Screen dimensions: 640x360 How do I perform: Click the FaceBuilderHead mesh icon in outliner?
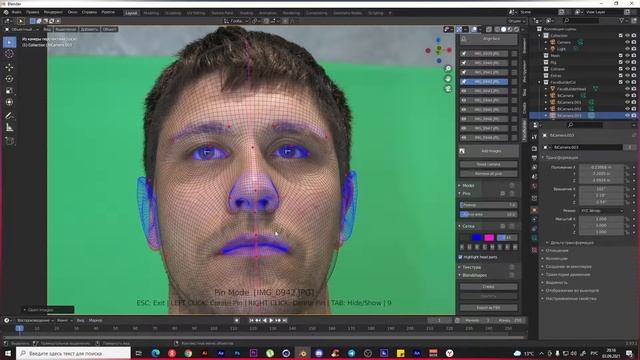tap(553, 89)
